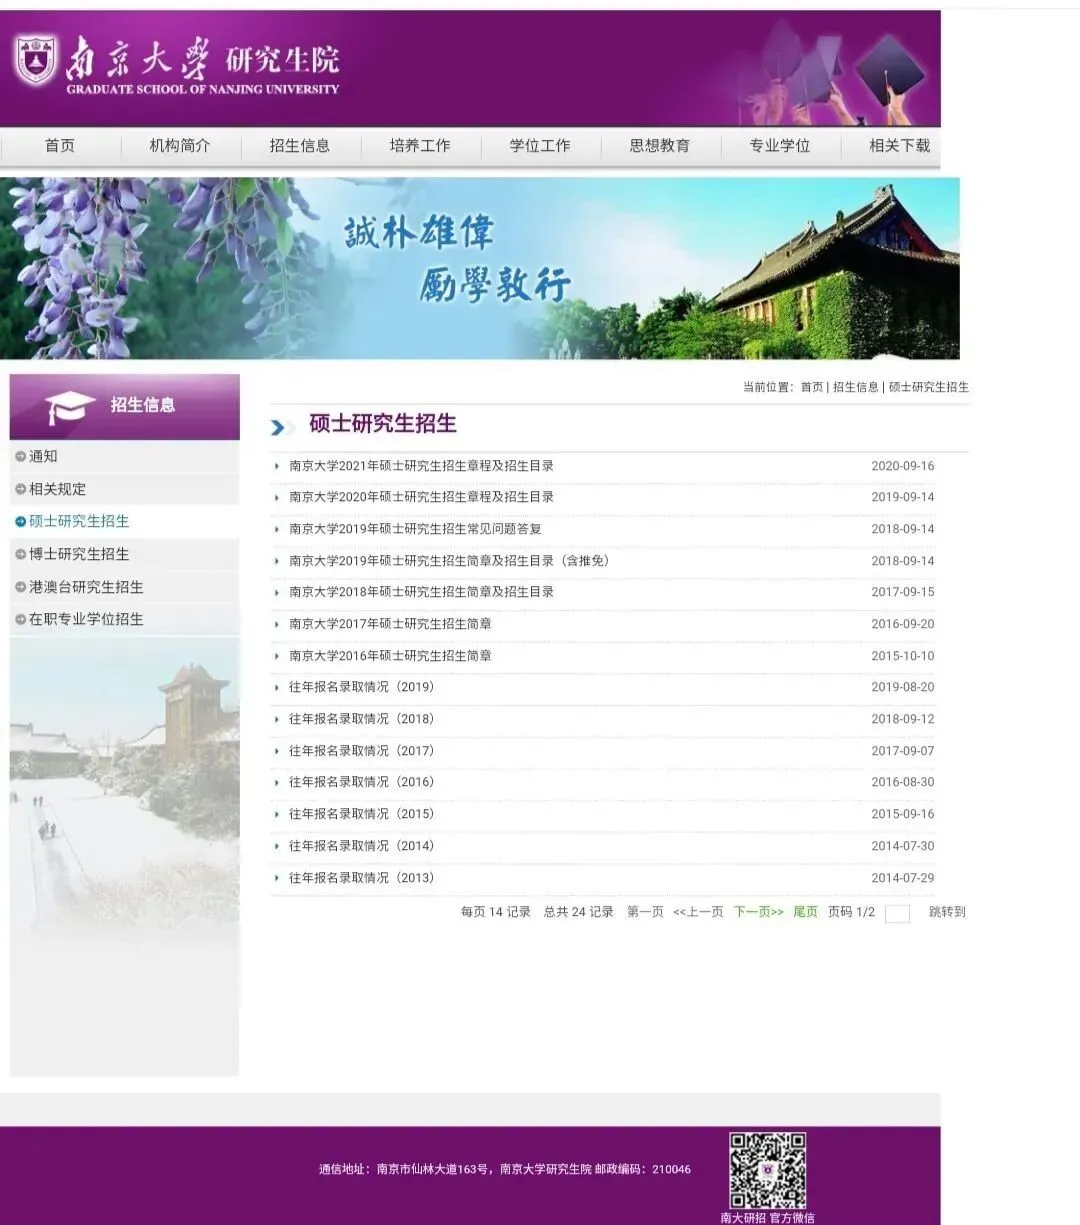This screenshot has height=1225, width=1080.
Task: Click 首页 in the breadcrumb
Action: (812, 387)
